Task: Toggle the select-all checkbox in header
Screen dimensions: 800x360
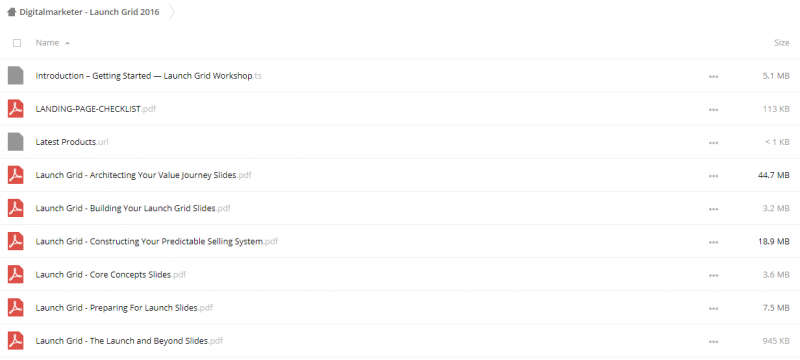Action: (x=17, y=43)
